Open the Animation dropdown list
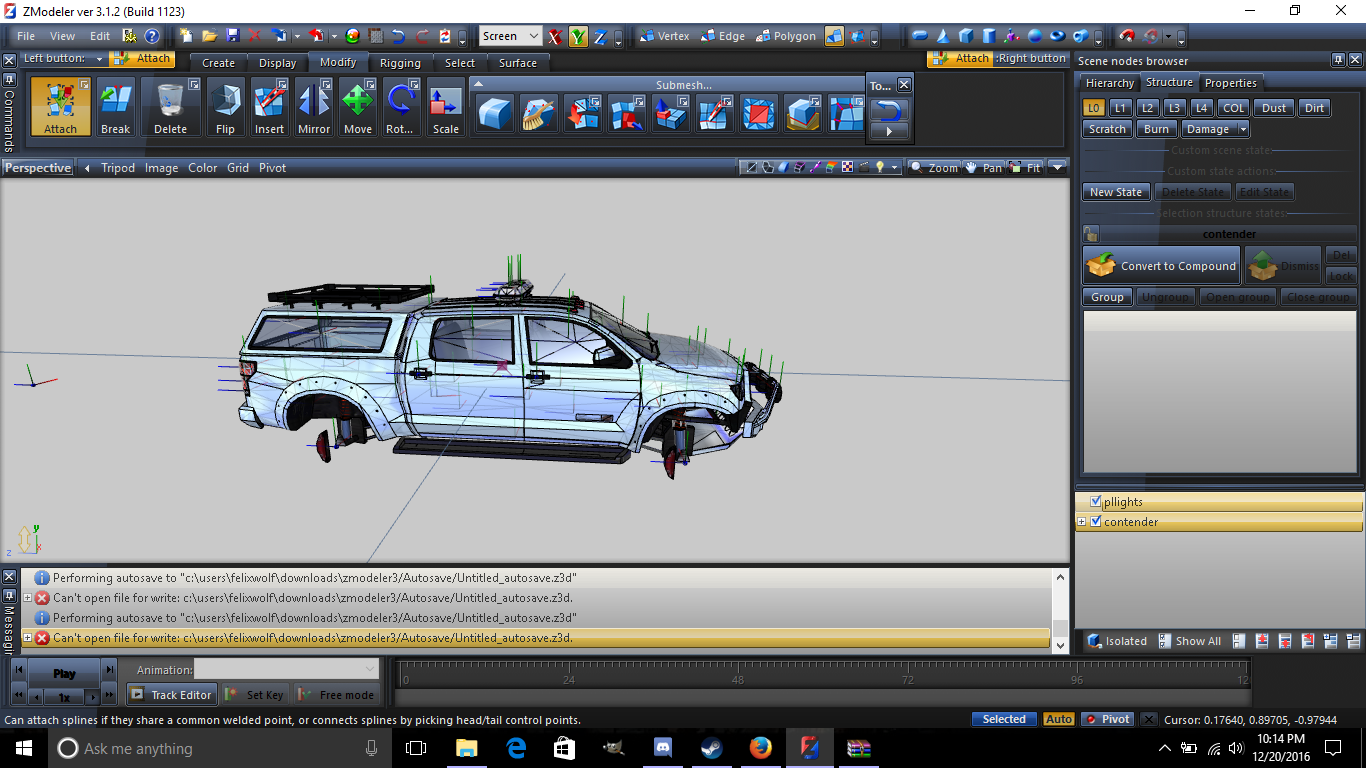 [370, 670]
